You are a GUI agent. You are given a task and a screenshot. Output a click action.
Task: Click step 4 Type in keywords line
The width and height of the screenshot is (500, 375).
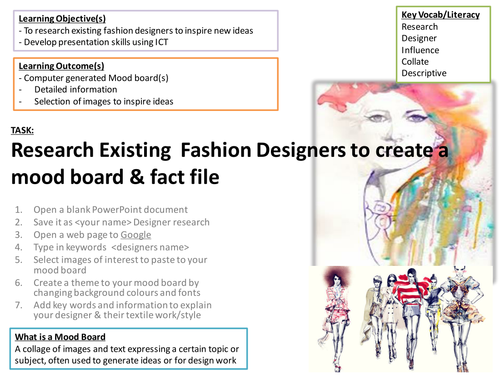(111, 247)
